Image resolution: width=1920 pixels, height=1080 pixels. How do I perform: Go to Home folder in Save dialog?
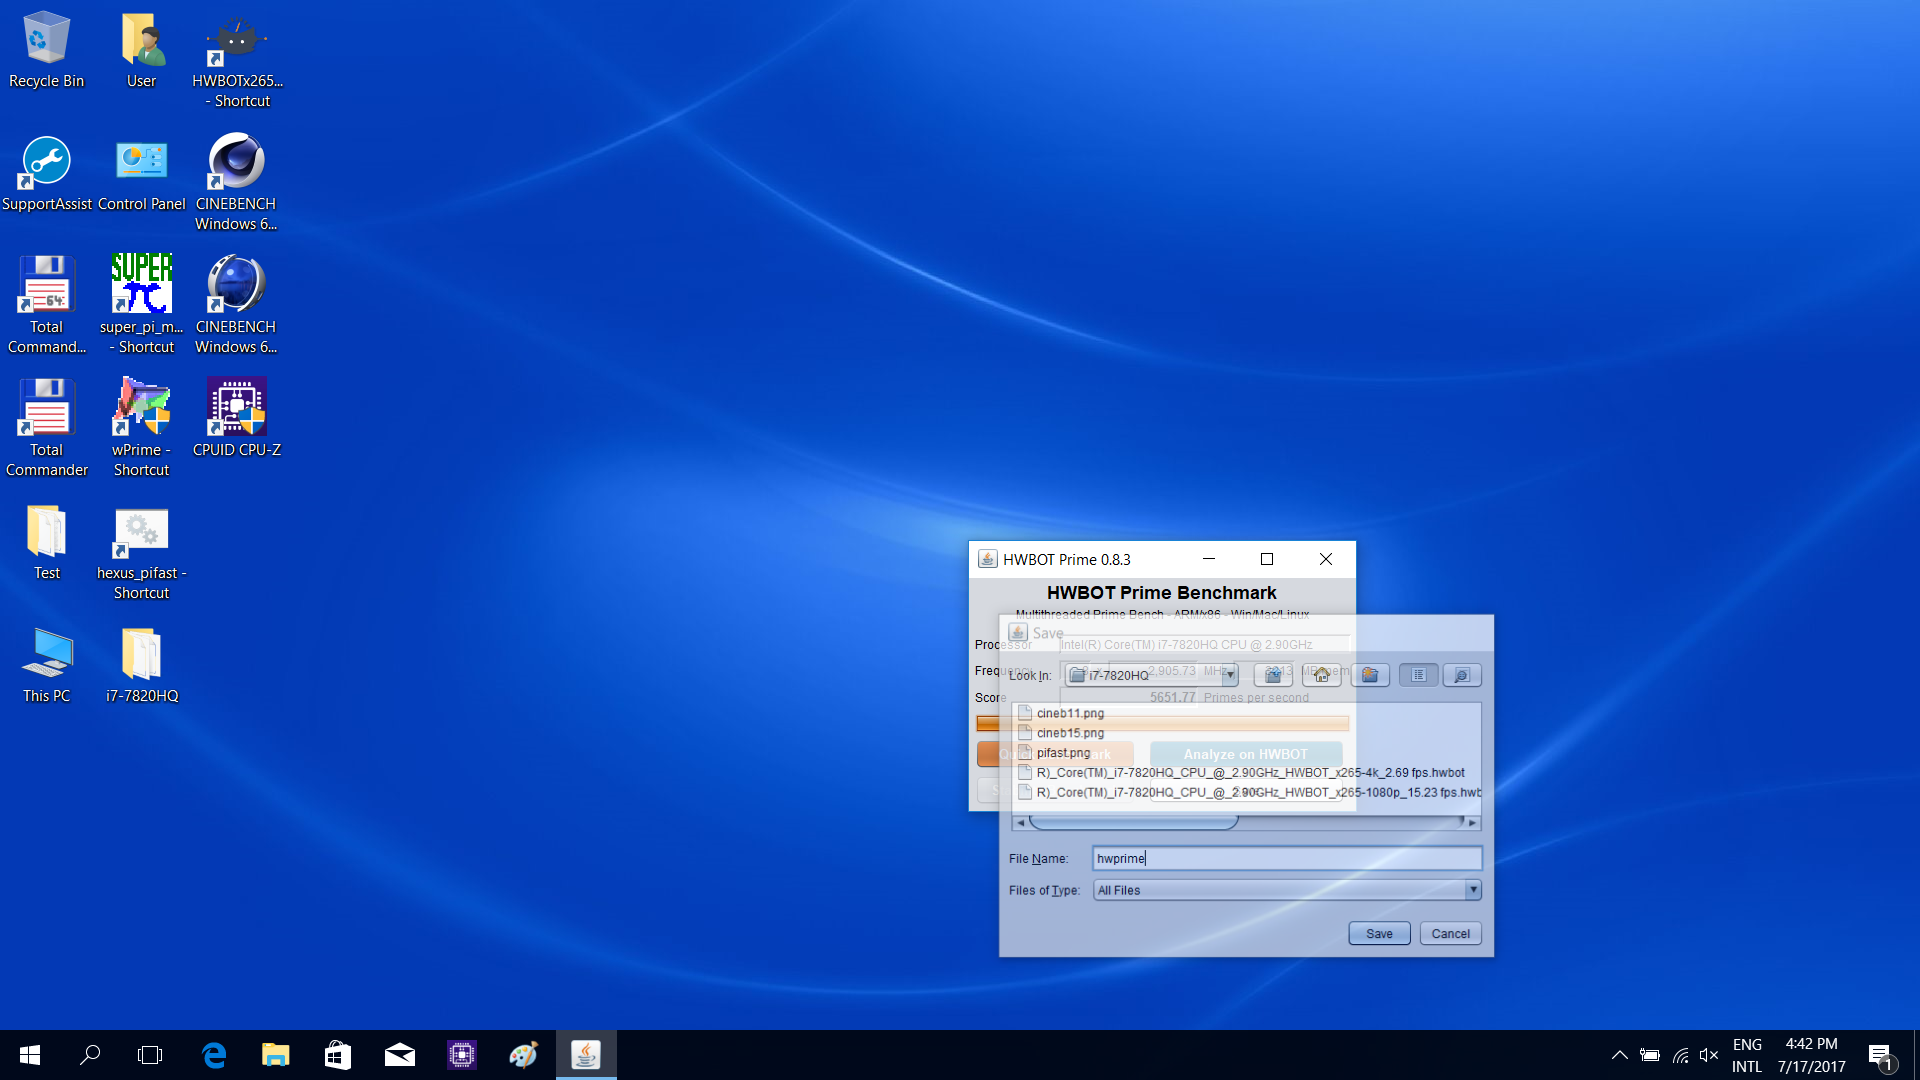[x=1321, y=675]
